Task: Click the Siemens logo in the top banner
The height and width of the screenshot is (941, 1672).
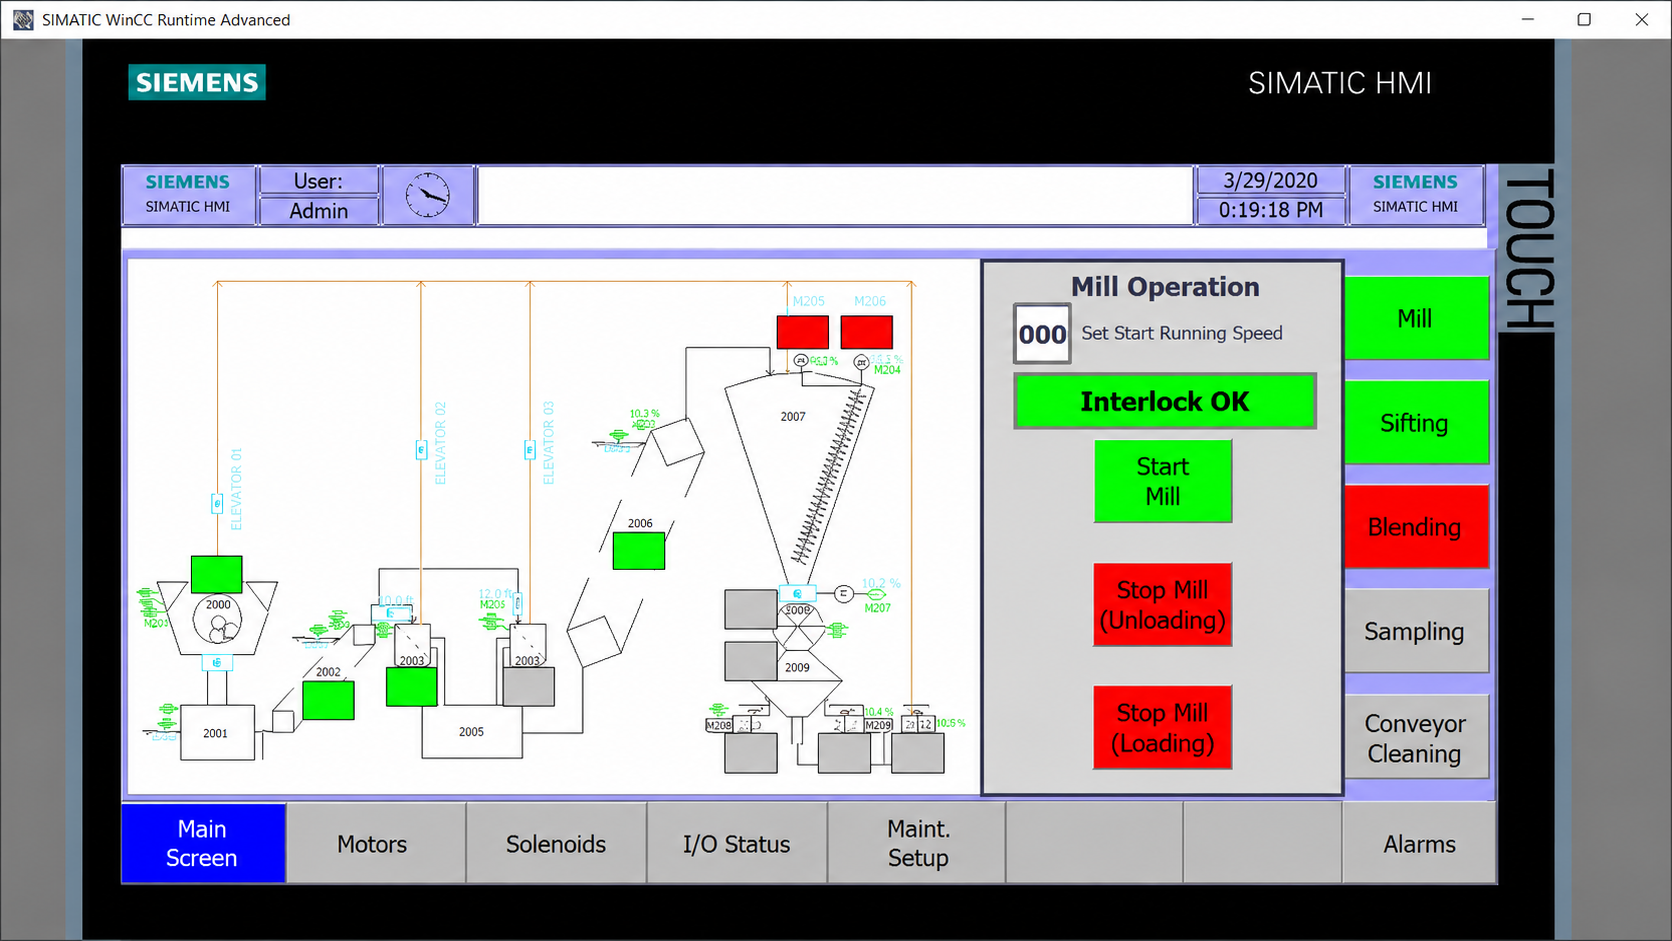Action: click(197, 82)
